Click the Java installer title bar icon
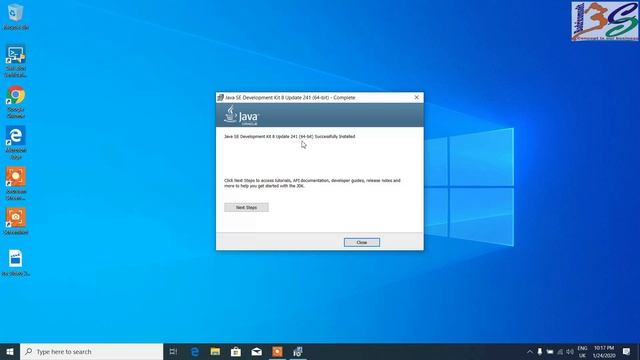This screenshot has height=360, width=640. pos(220,98)
